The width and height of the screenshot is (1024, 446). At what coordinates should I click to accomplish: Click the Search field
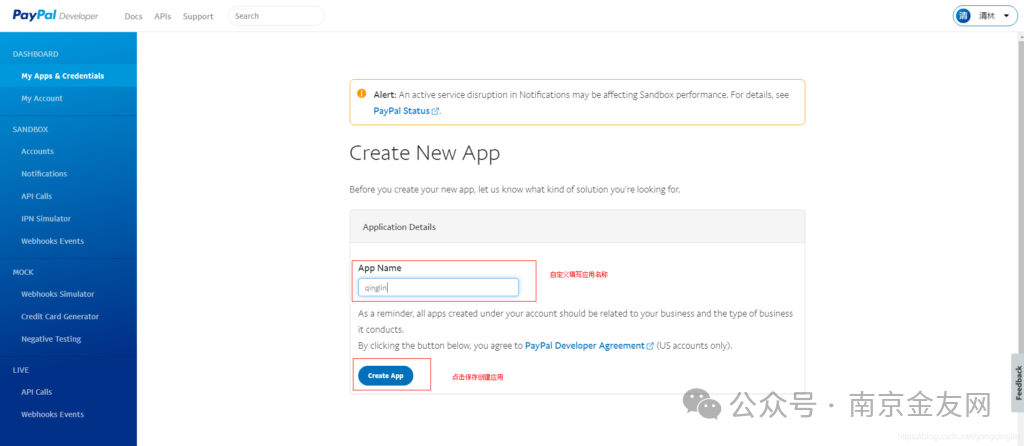pyautogui.click(x=276, y=16)
